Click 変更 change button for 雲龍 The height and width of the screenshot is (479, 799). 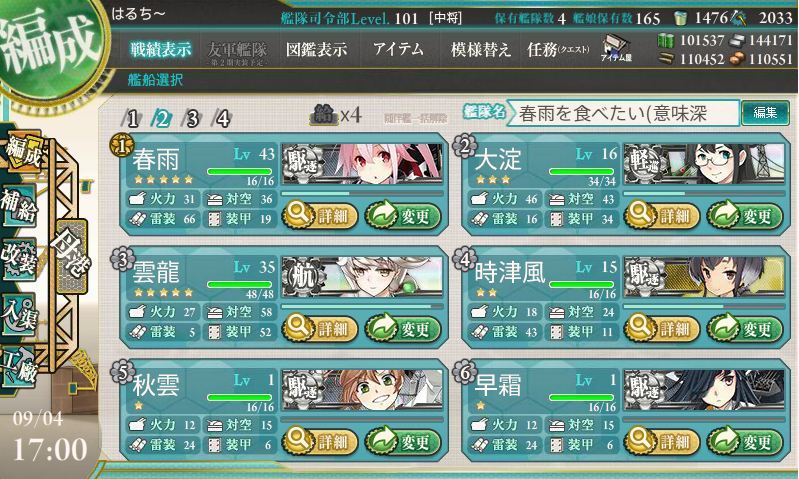(403, 329)
